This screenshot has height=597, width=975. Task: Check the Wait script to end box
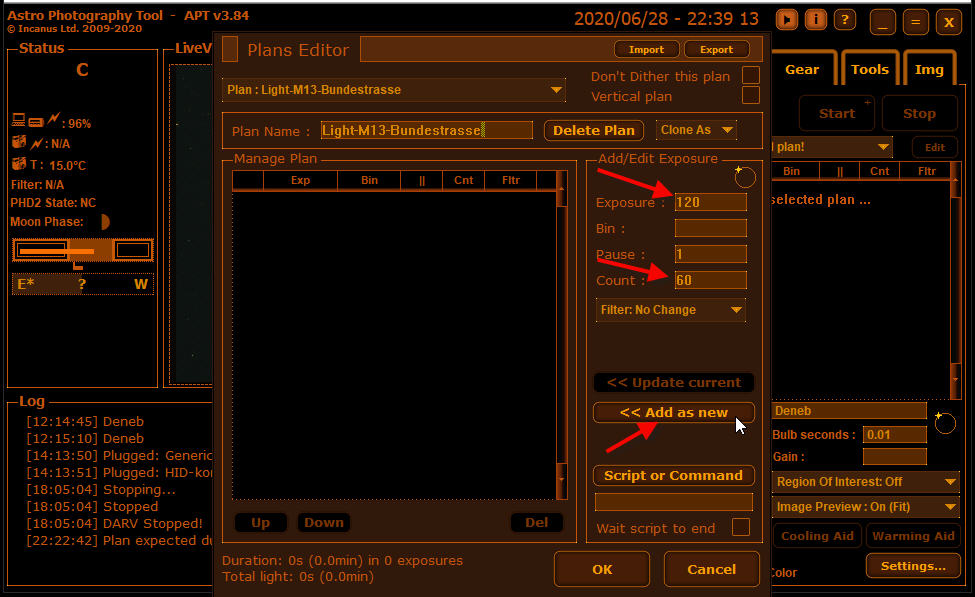tap(741, 527)
